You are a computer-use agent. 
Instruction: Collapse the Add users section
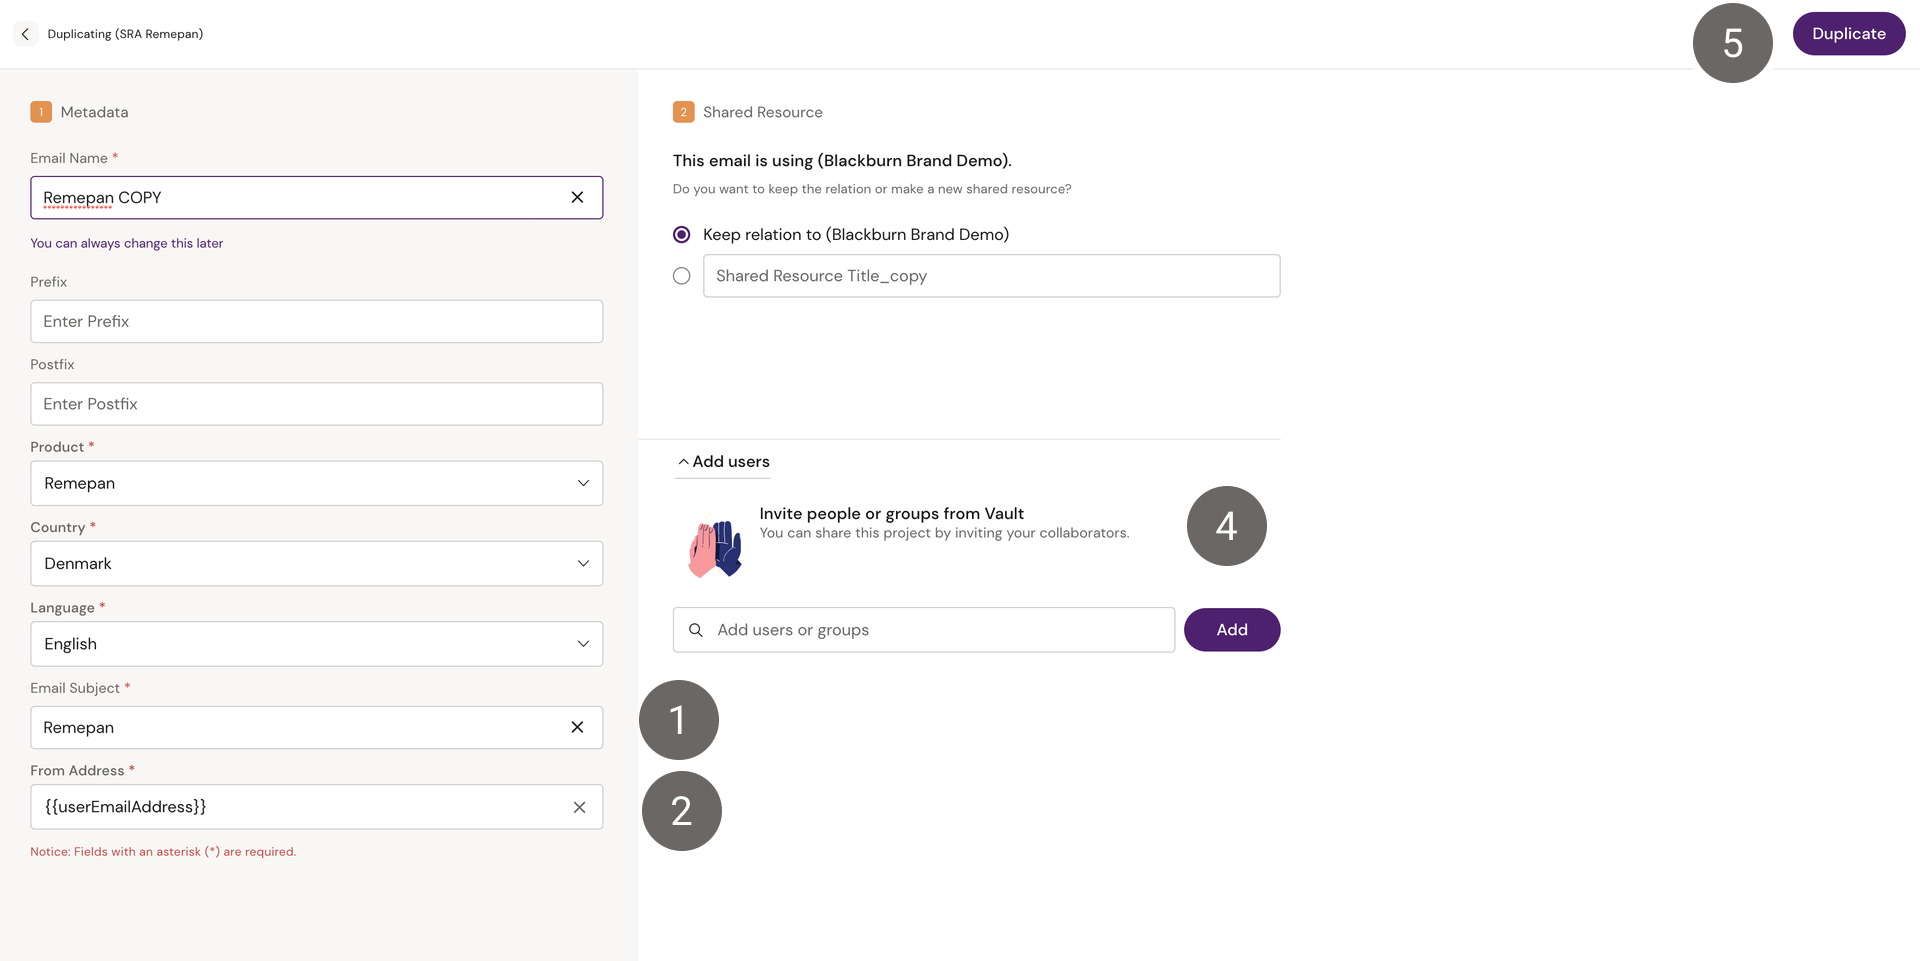[x=723, y=462]
